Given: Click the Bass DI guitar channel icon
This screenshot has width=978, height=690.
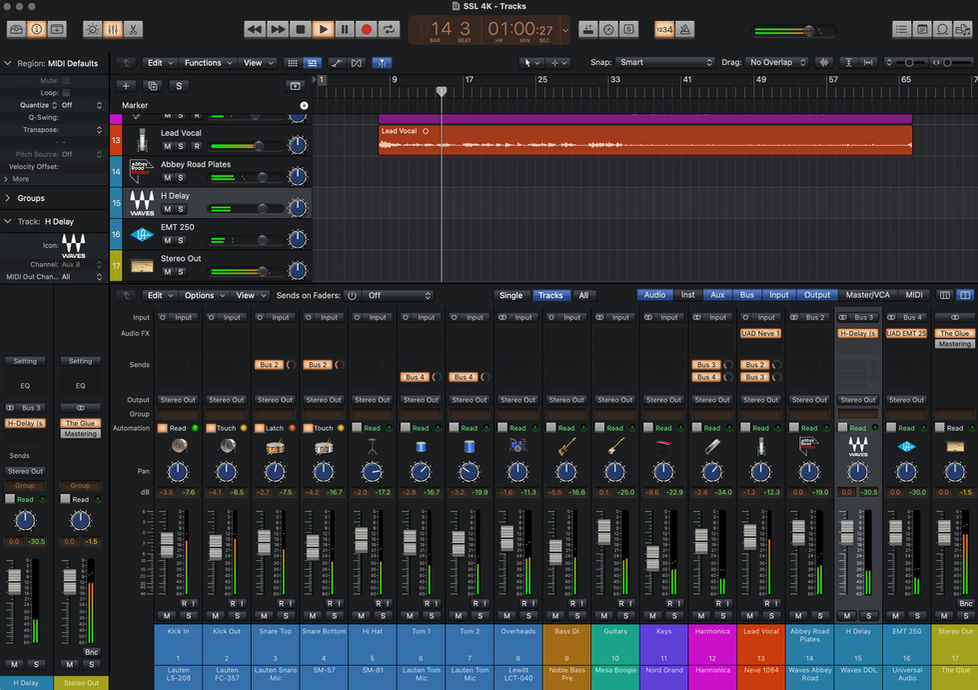Looking at the screenshot, I should tap(566, 445).
